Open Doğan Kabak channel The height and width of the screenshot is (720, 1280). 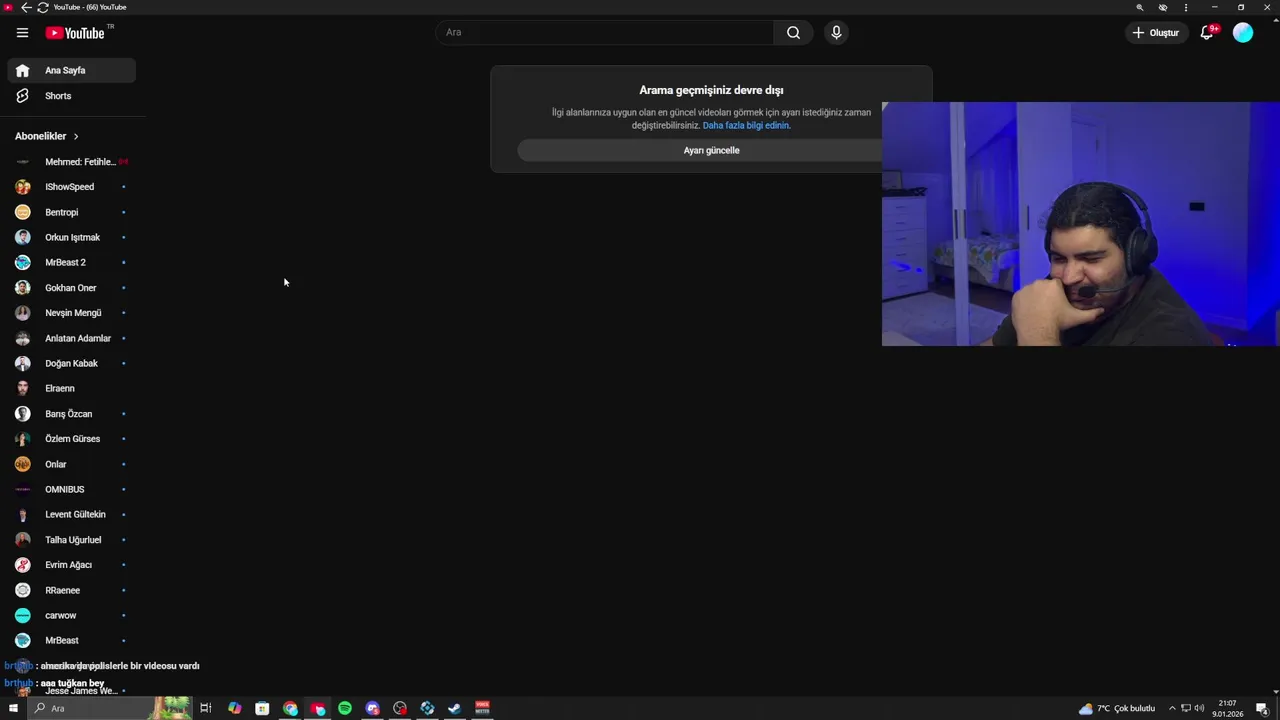coord(72,363)
